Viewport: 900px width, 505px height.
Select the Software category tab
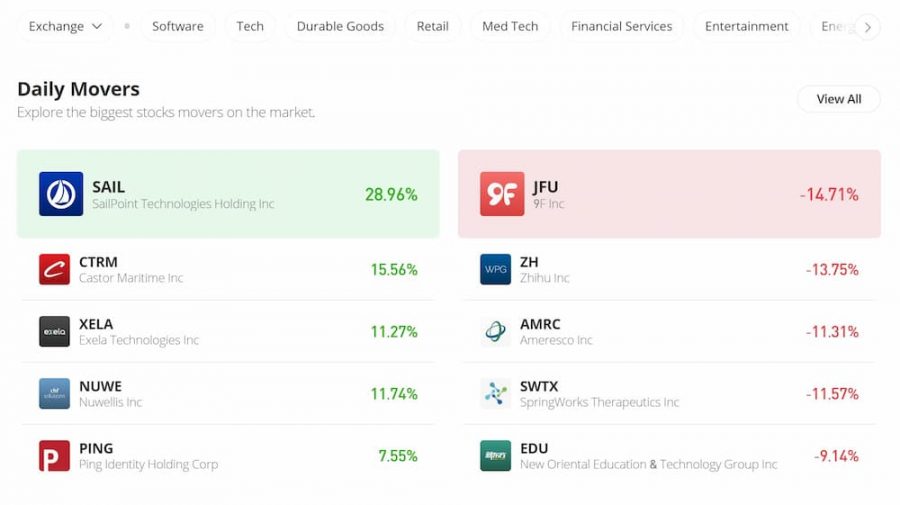point(178,26)
